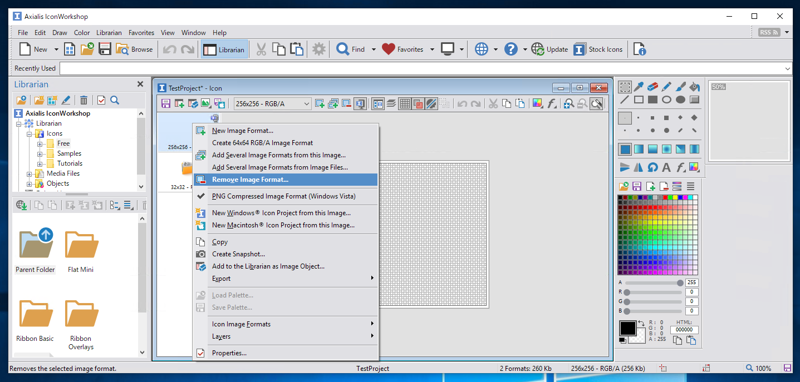
Task: Select the solid fill gradient mode button
Action: click(x=625, y=149)
